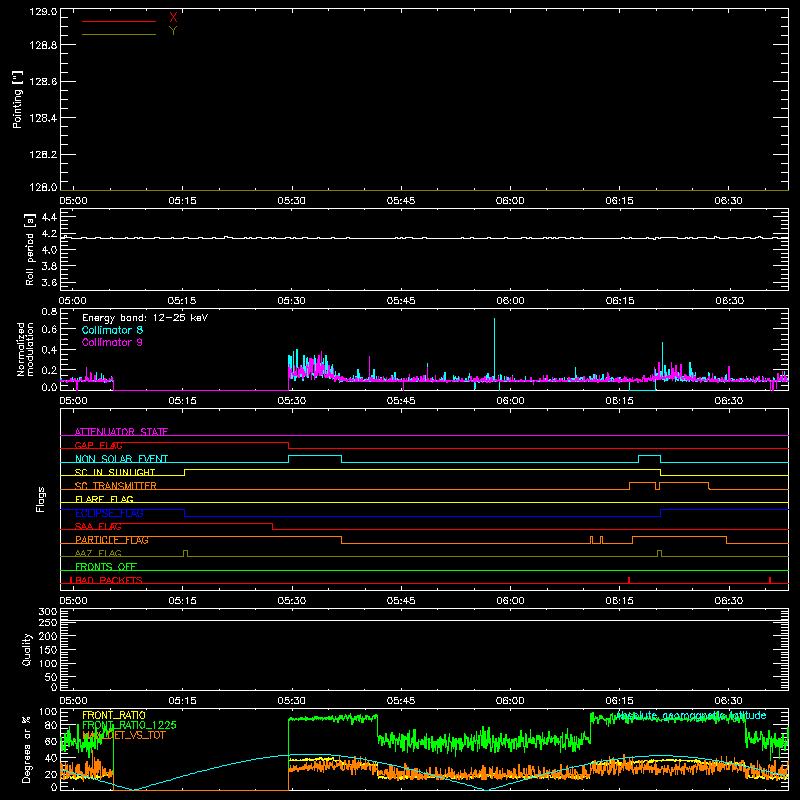Select 'Absolute geomagnetic latitude' legend label

click(691, 716)
